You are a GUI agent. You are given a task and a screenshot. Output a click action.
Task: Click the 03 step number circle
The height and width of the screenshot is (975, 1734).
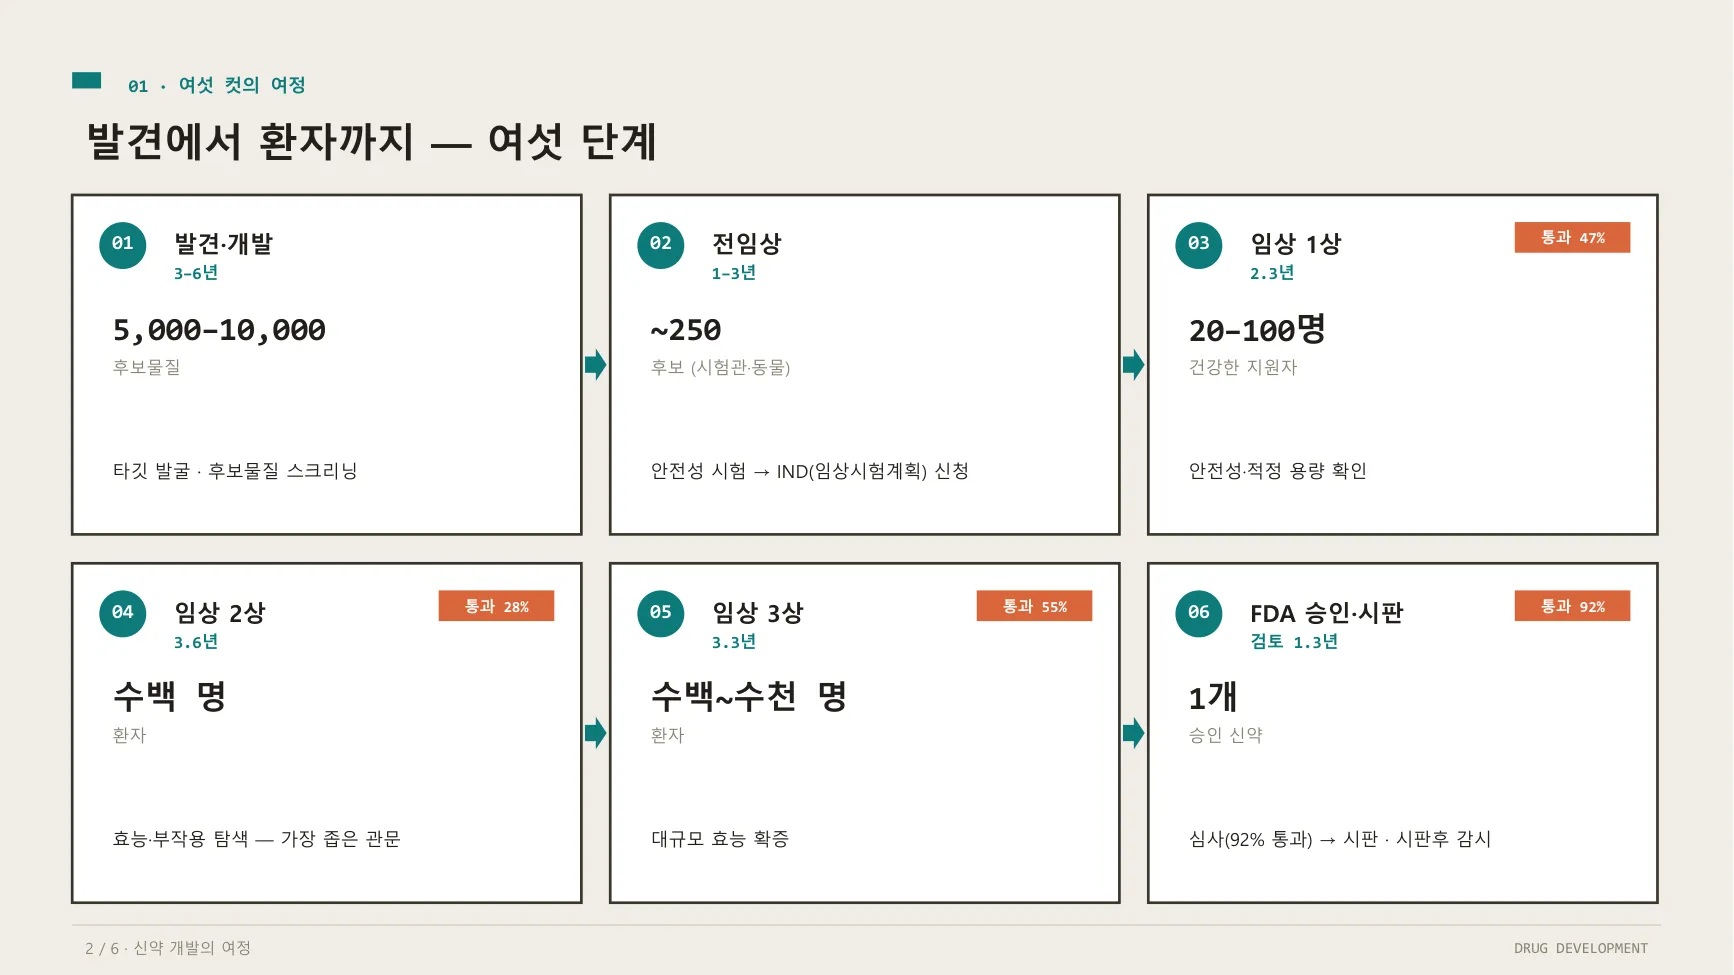[1199, 245]
